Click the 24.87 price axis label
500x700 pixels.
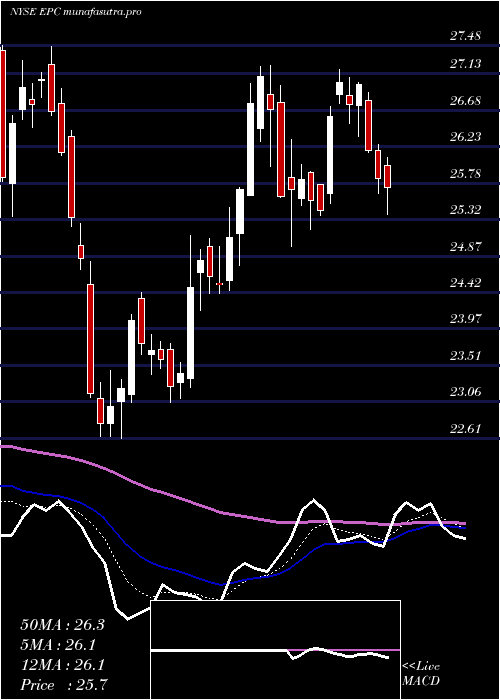465,246
